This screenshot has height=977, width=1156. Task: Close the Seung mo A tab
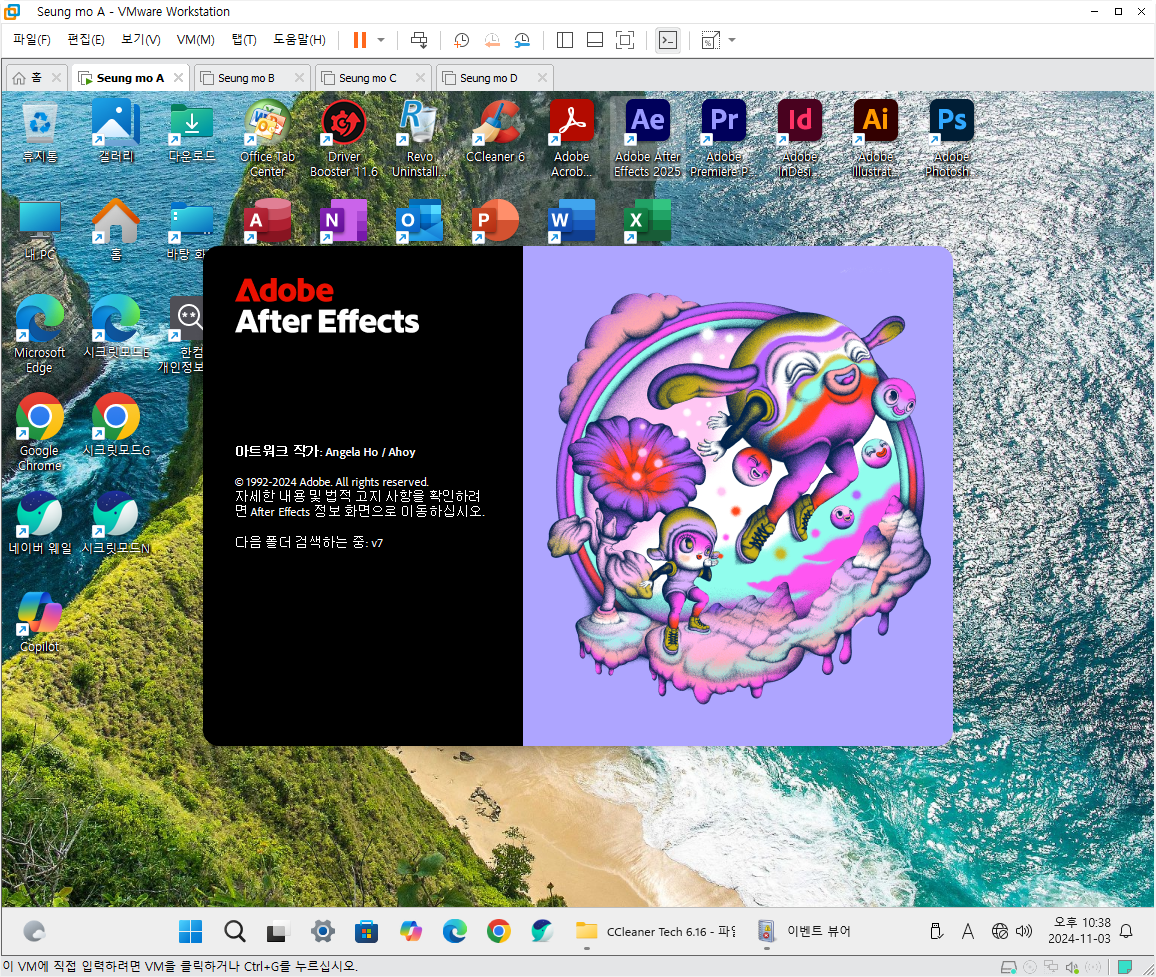178,77
